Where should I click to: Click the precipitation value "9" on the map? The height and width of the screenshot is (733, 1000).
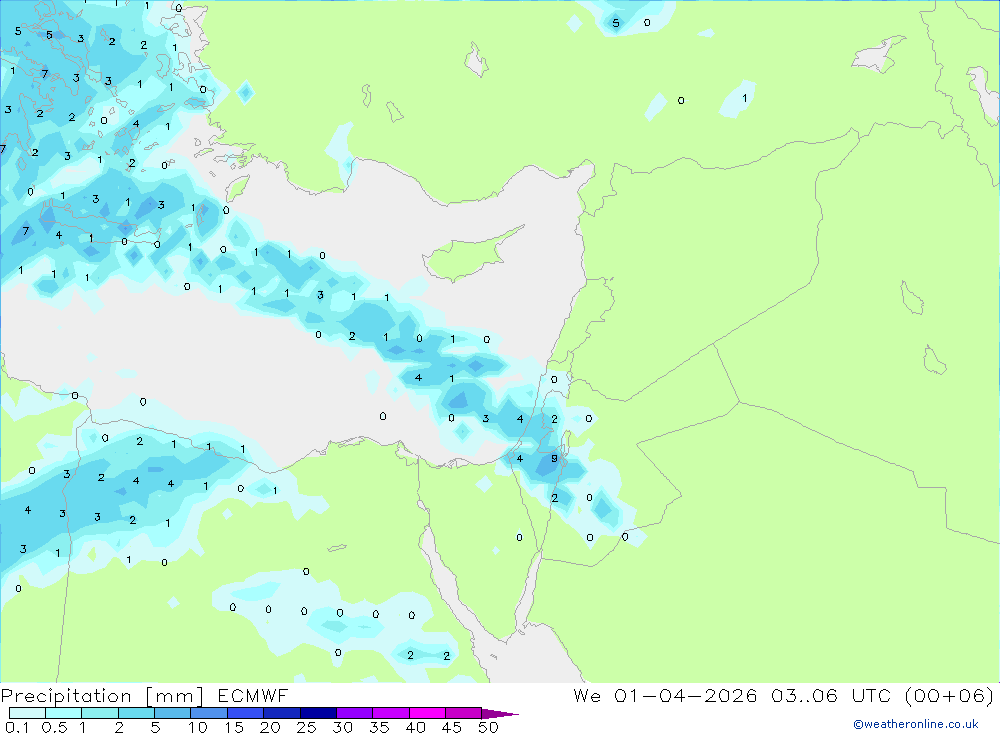554,458
